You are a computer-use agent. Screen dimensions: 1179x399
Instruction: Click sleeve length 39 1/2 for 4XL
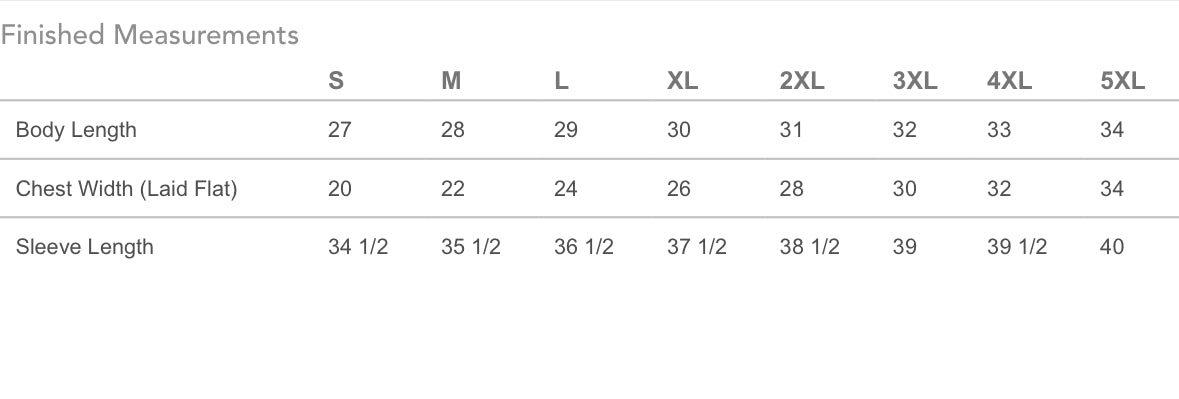pos(1017,246)
